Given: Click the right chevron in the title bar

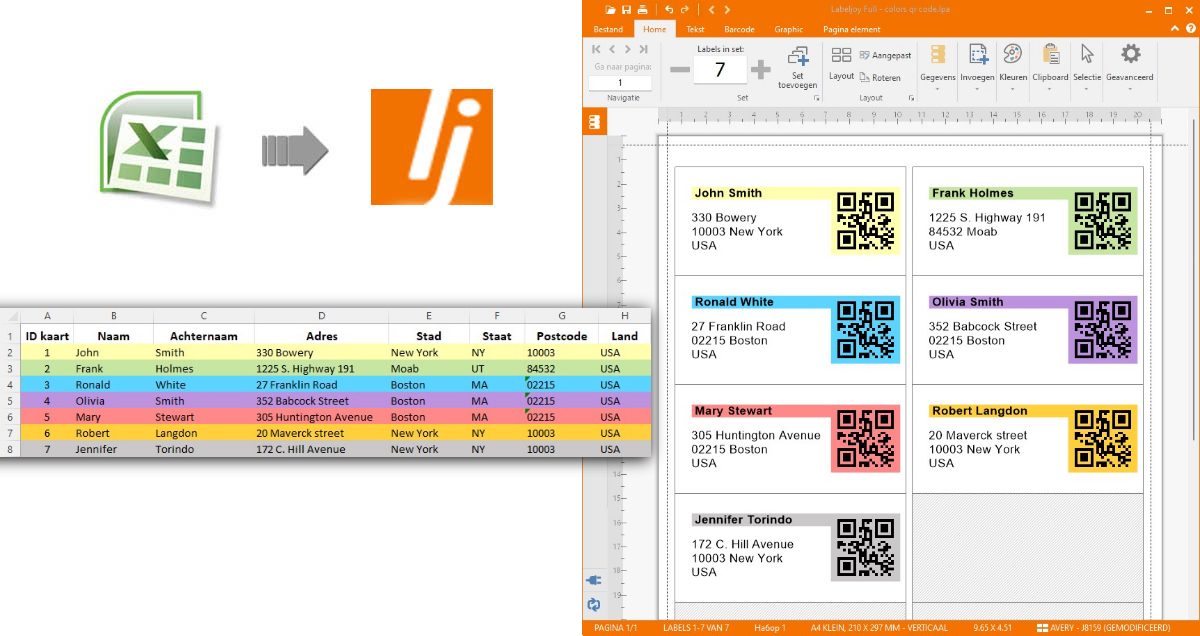Looking at the screenshot, I should (x=727, y=9).
